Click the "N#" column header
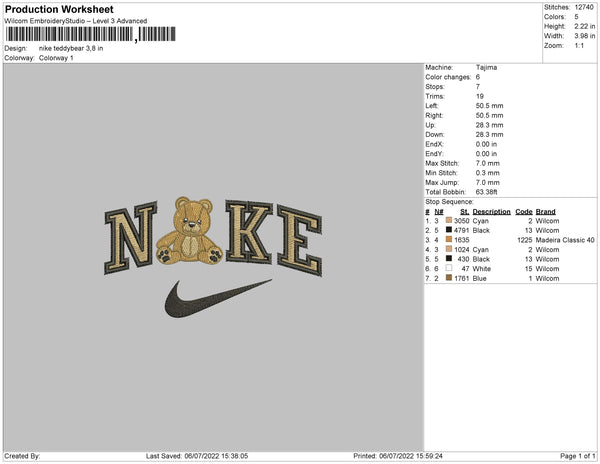Viewport: 600px width, 464px height. coord(439,212)
